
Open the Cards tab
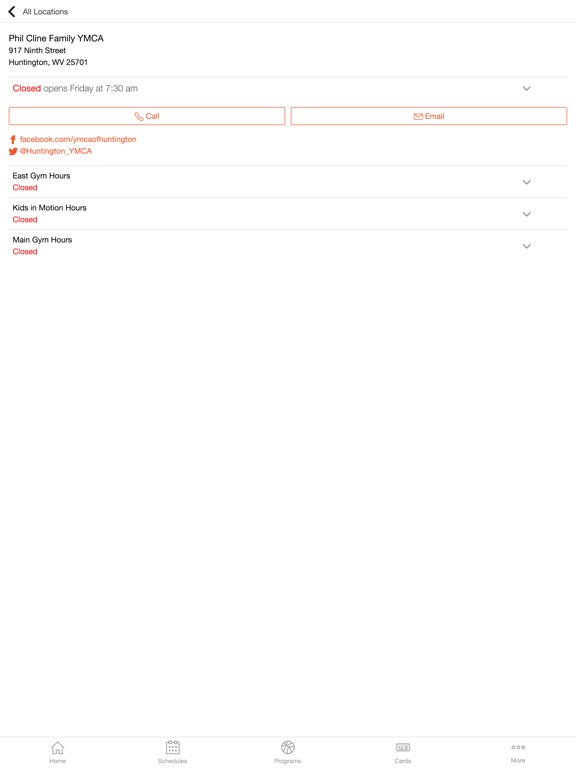403,752
